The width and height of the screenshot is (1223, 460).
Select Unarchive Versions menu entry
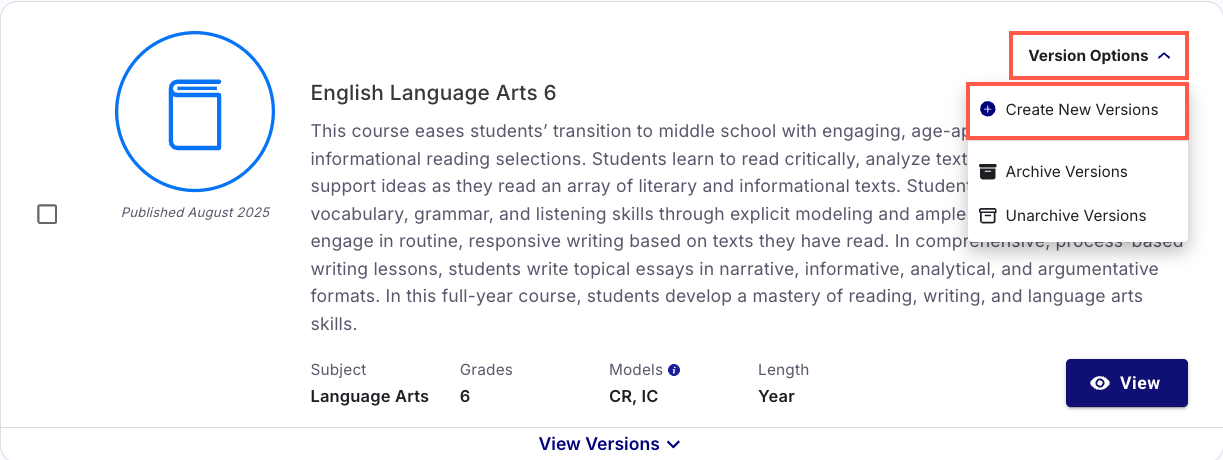[1077, 215]
